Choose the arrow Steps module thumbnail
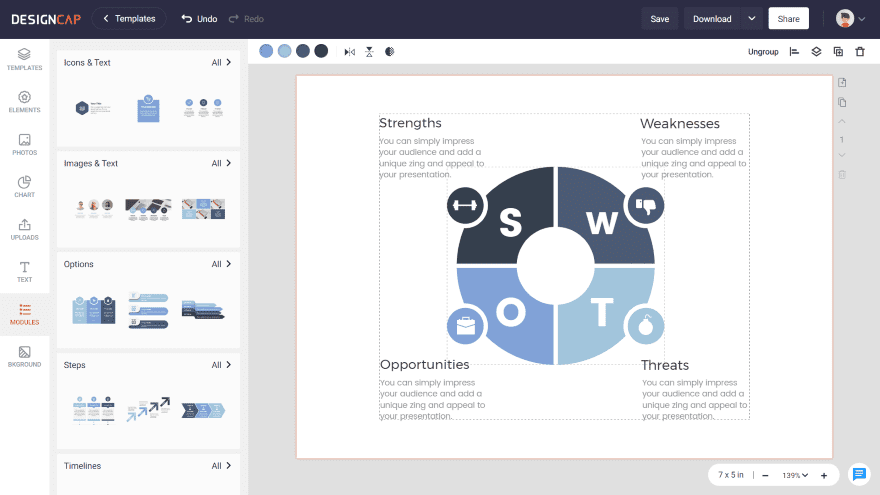The image size is (880, 495). pos(148,409)
